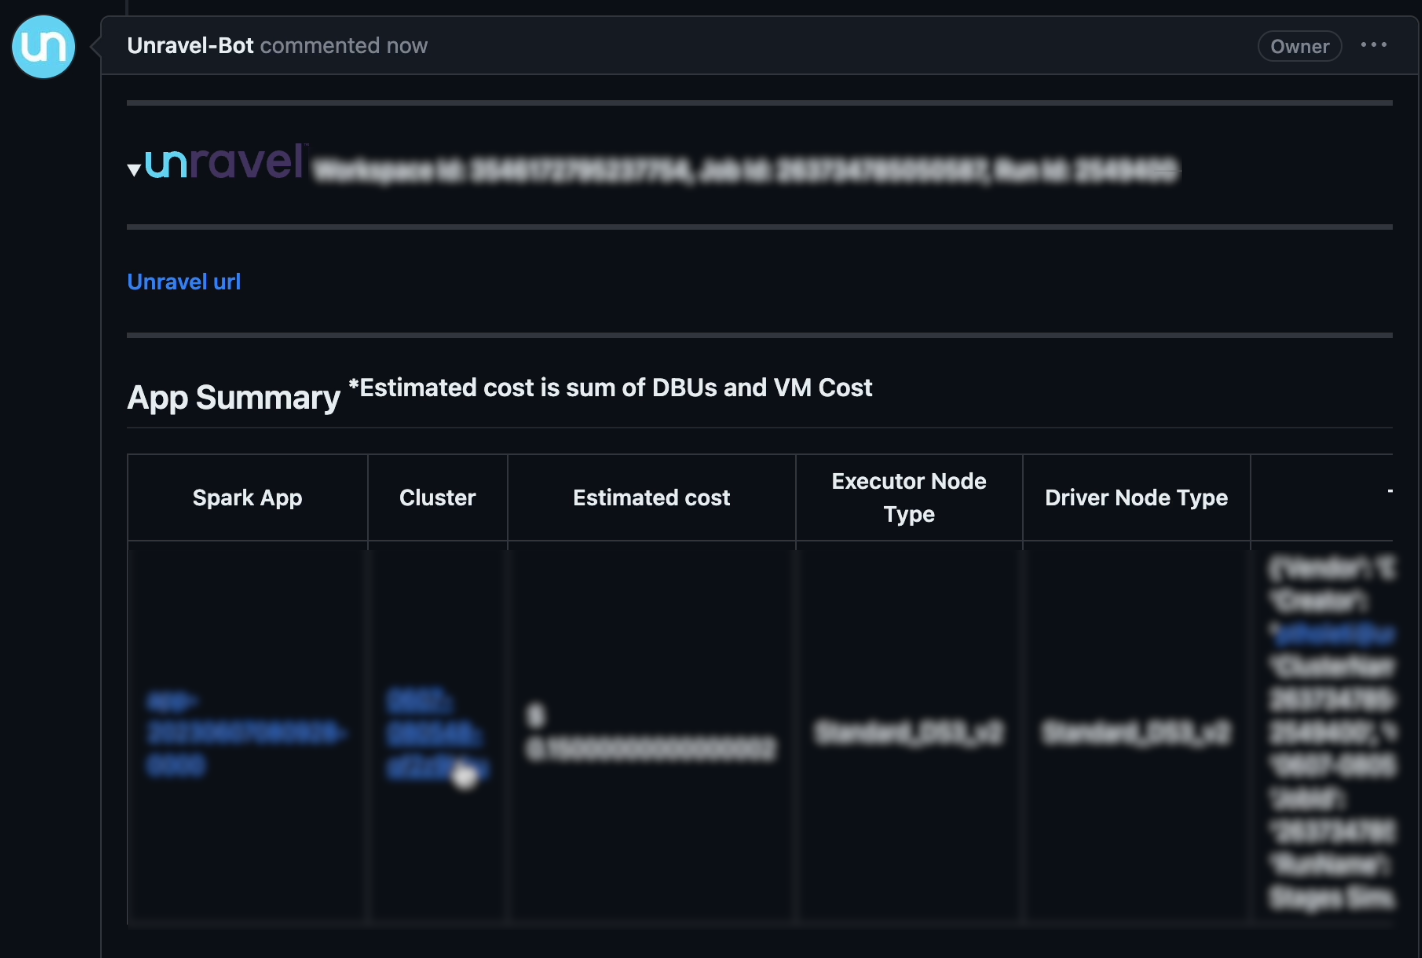The width and height of the screenshot is (1422, 958).
Task: Click the Driver Node Type value cell
Action: tap(1136, 733)
